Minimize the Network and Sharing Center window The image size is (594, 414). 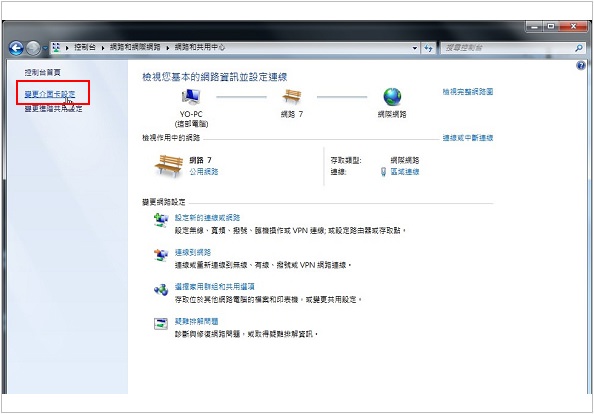(x=535, y=27)
